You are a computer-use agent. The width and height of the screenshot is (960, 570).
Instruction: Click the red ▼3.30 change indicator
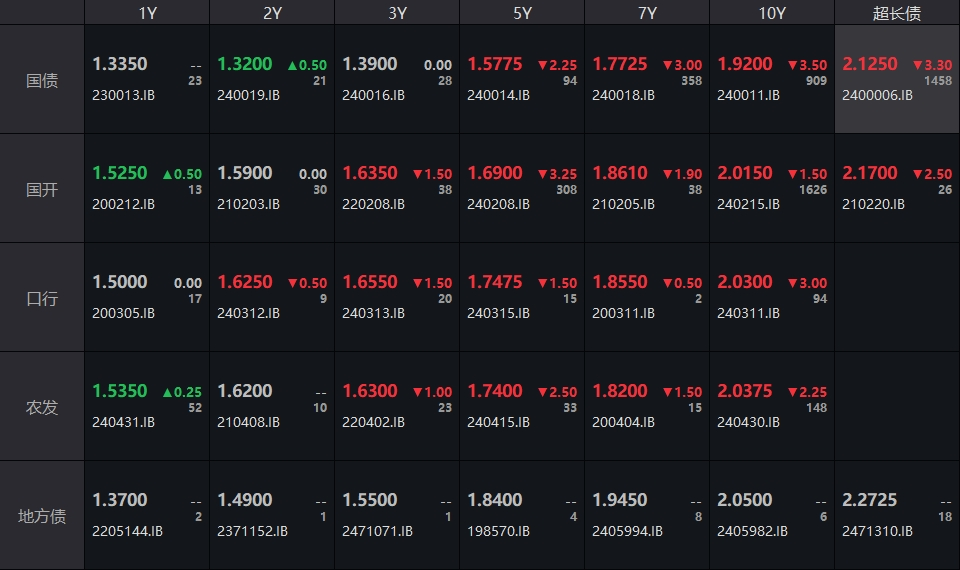click(x=932, y=65)
